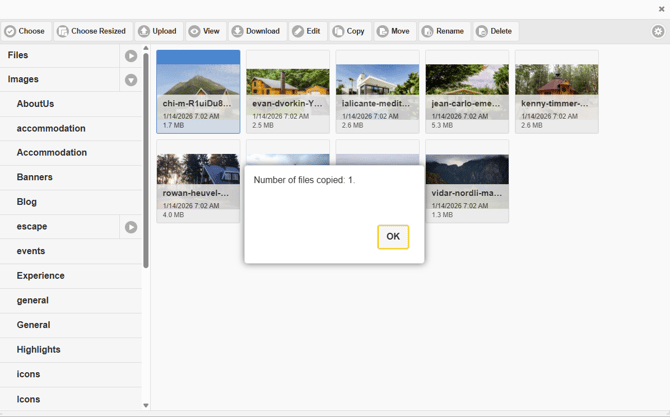Open the AboutUs folder
This screenshot has width=670, height=417.
point(71,104)
